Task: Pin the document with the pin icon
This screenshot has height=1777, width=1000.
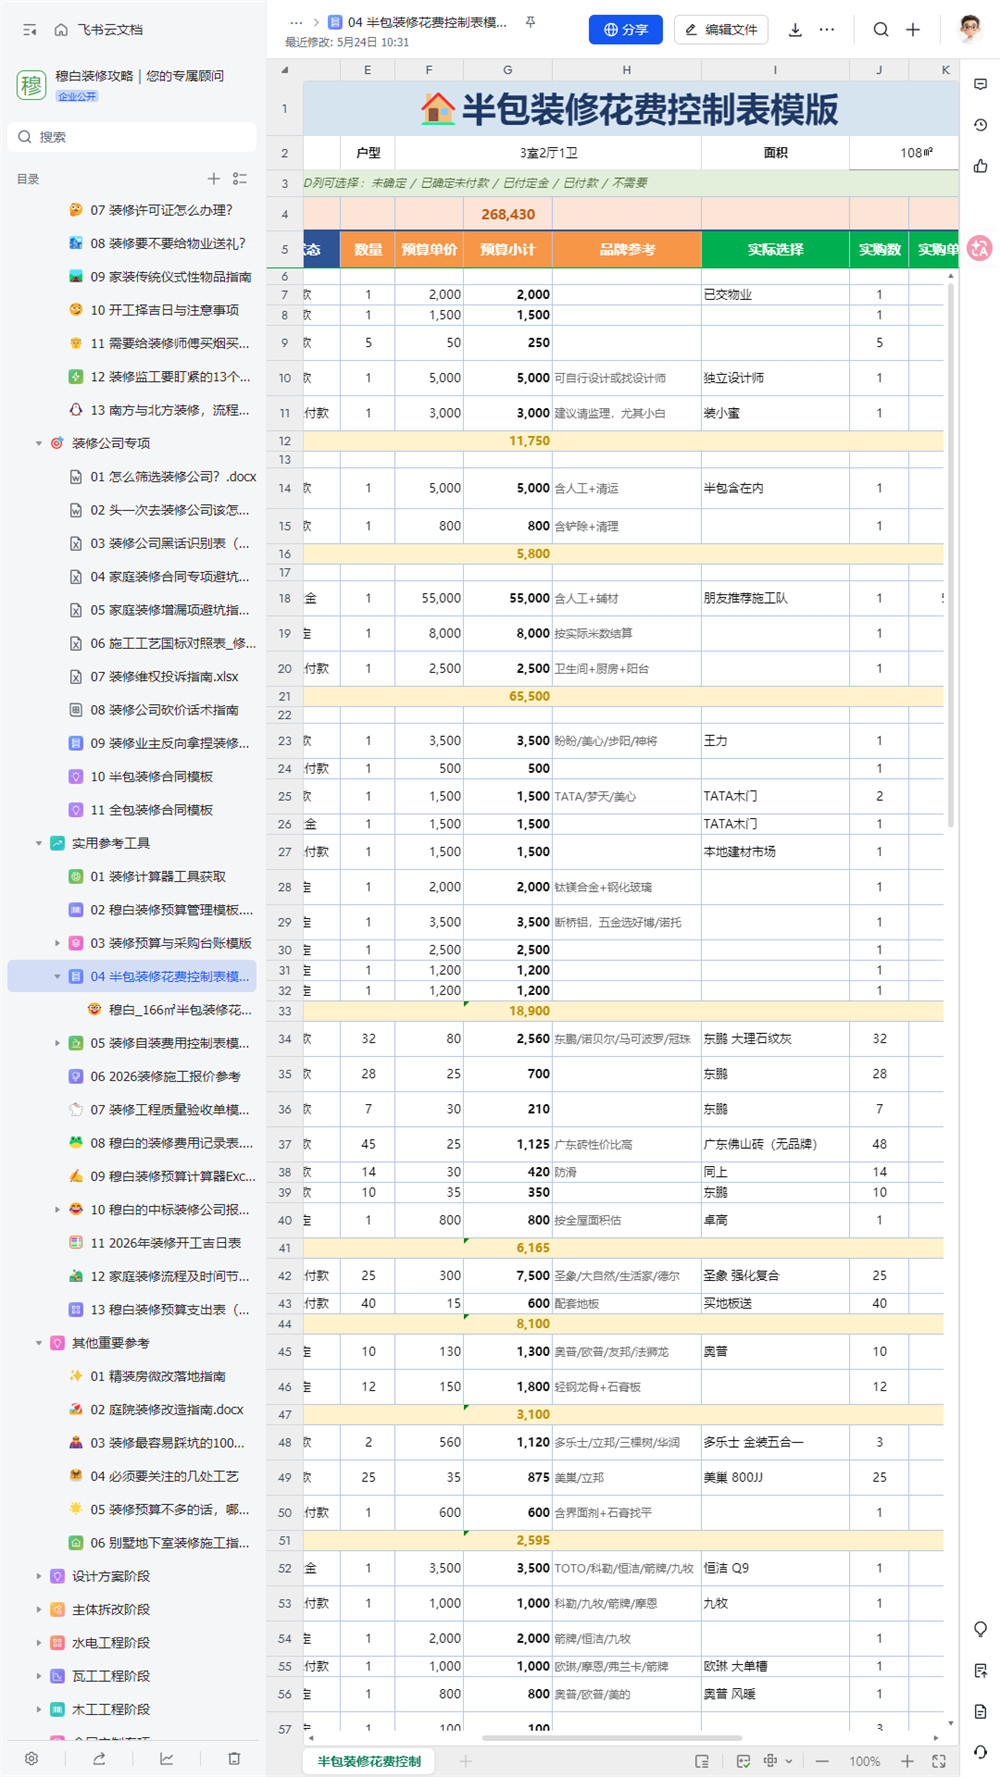Action: pos(530,22)
